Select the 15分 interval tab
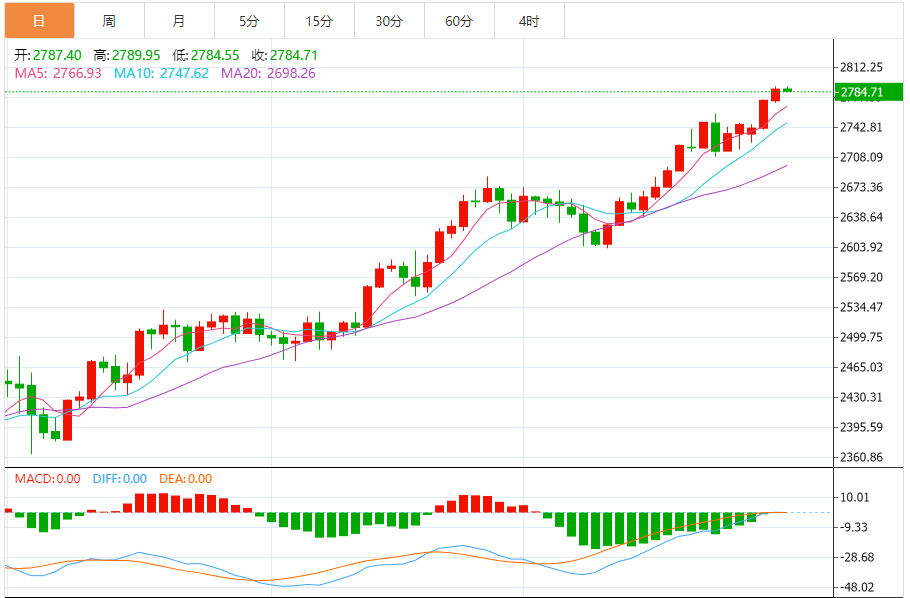 pyautogui.click(x=319, y=20)
